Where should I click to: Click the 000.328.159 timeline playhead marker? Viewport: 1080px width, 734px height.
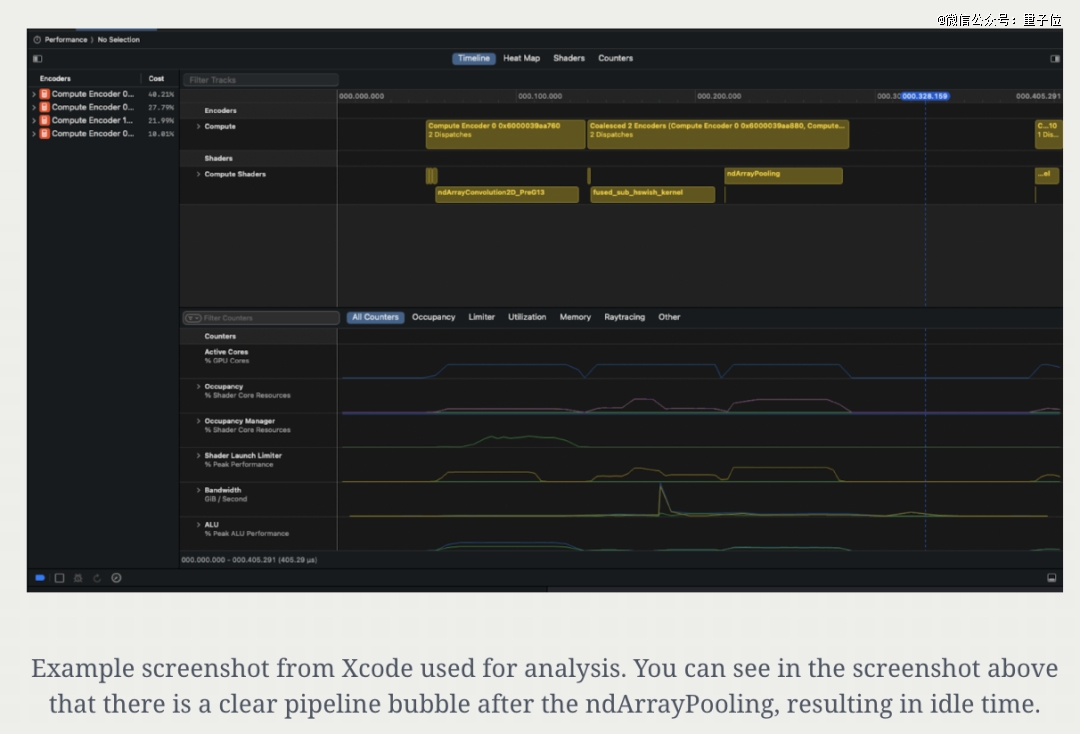pyautogui.click(x=925, y=96)
